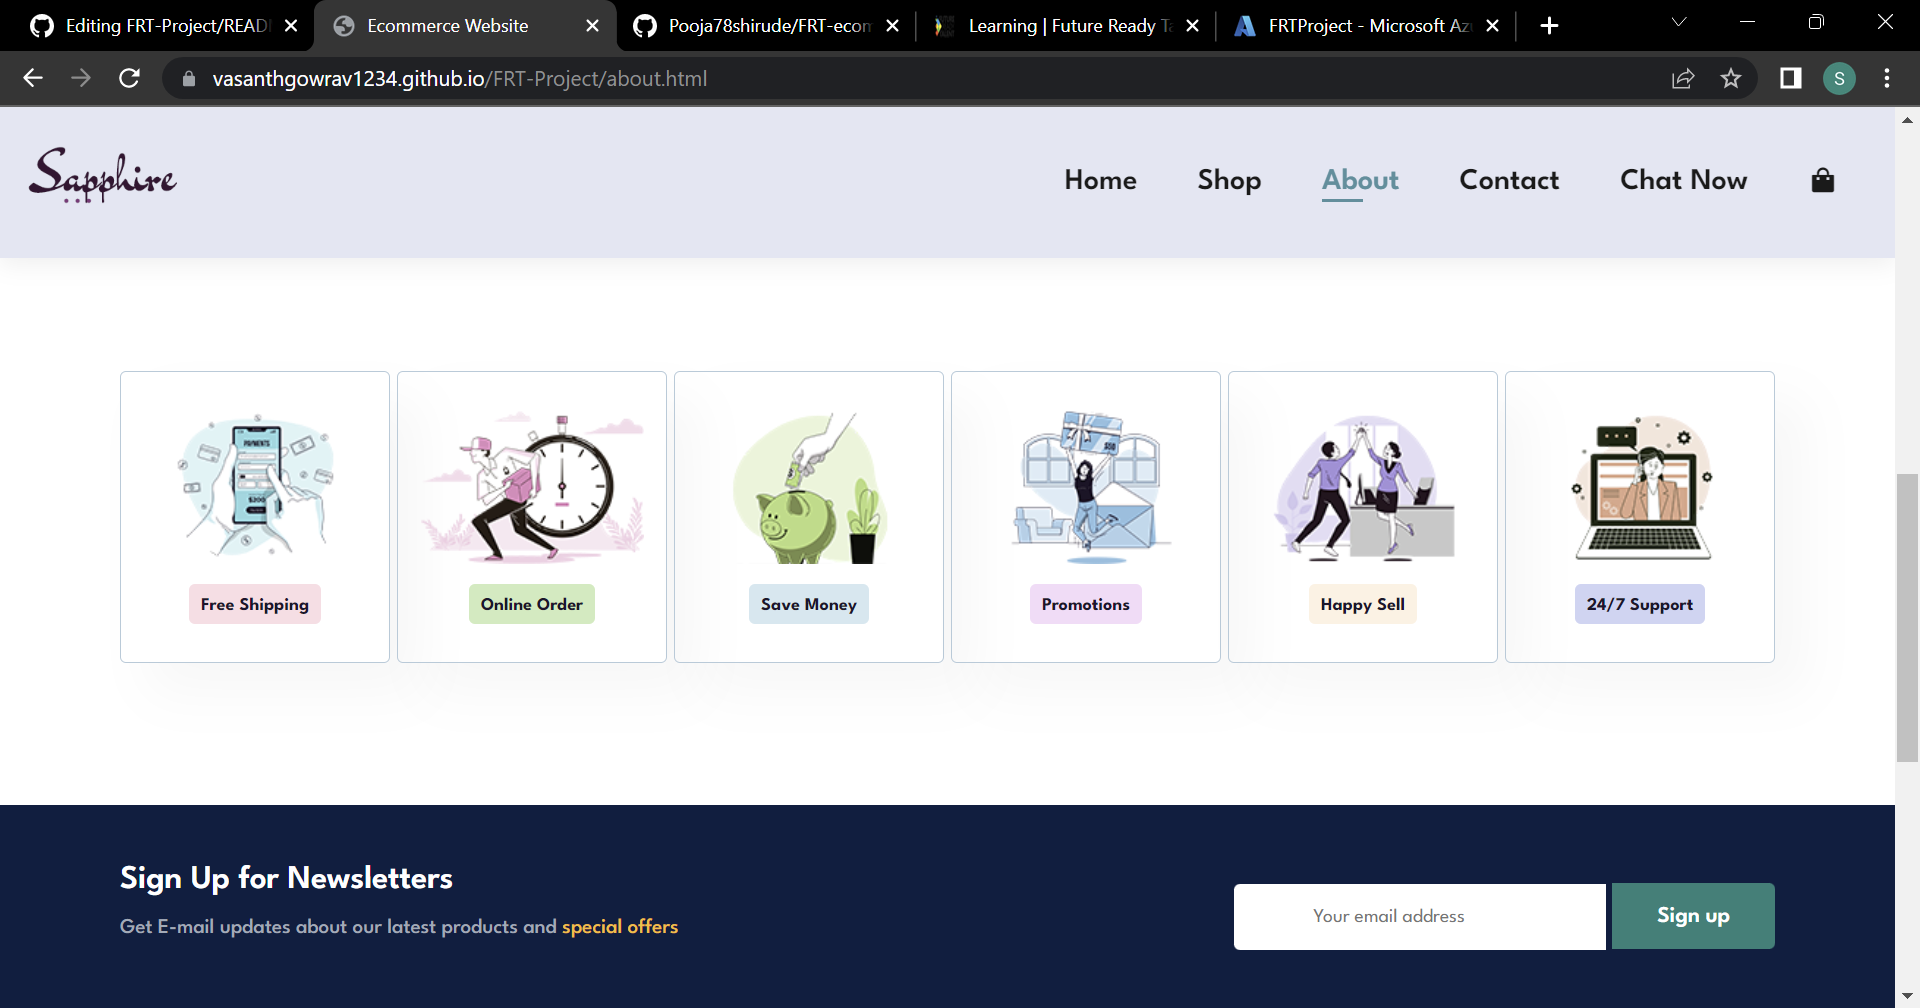The width and height of the screenshot is (1920, 1008).
Task: Open the tab search chevron dropdown
Action: click(x=1680, y=22)
